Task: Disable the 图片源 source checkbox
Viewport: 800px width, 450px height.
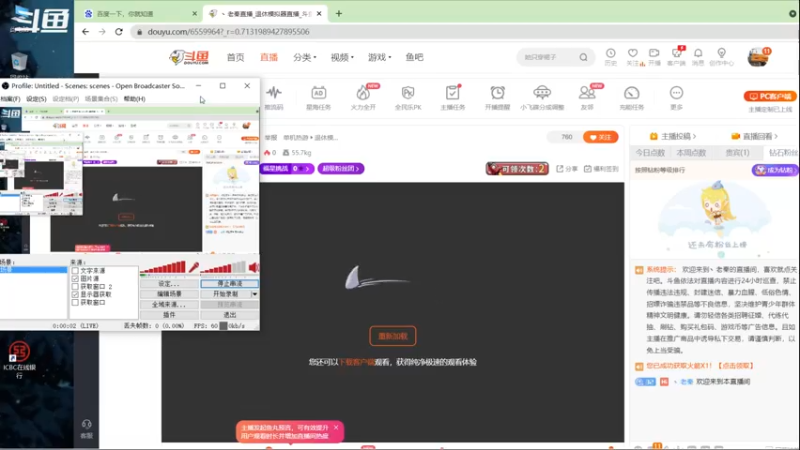Action: point(75,279)
